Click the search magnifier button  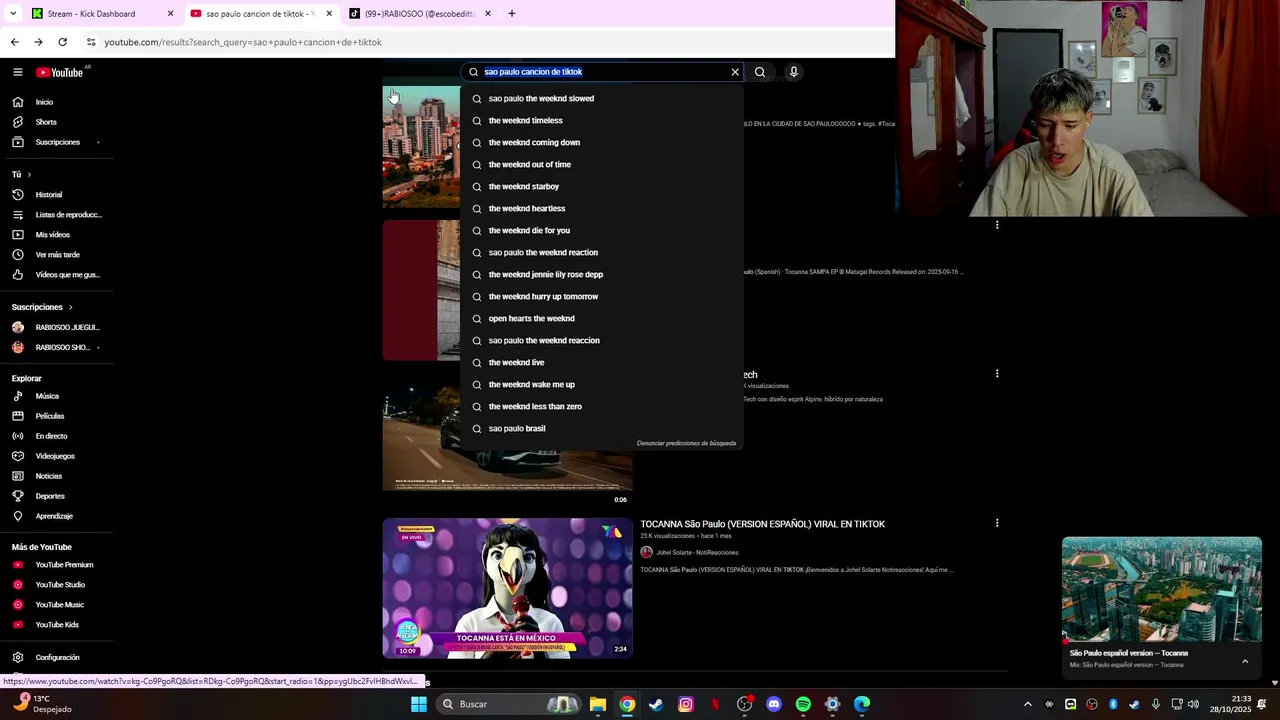(760, 72)
